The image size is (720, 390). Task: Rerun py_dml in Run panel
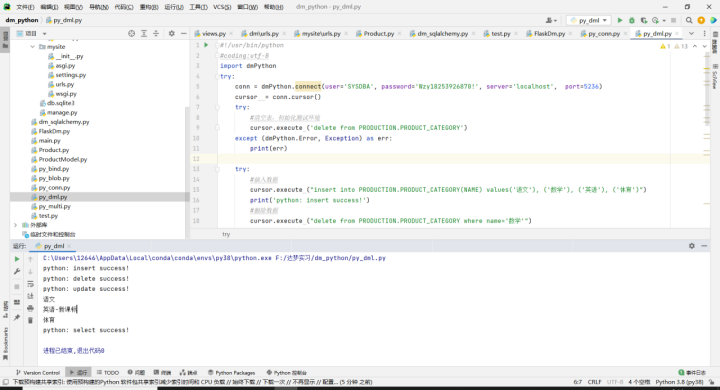17,259
